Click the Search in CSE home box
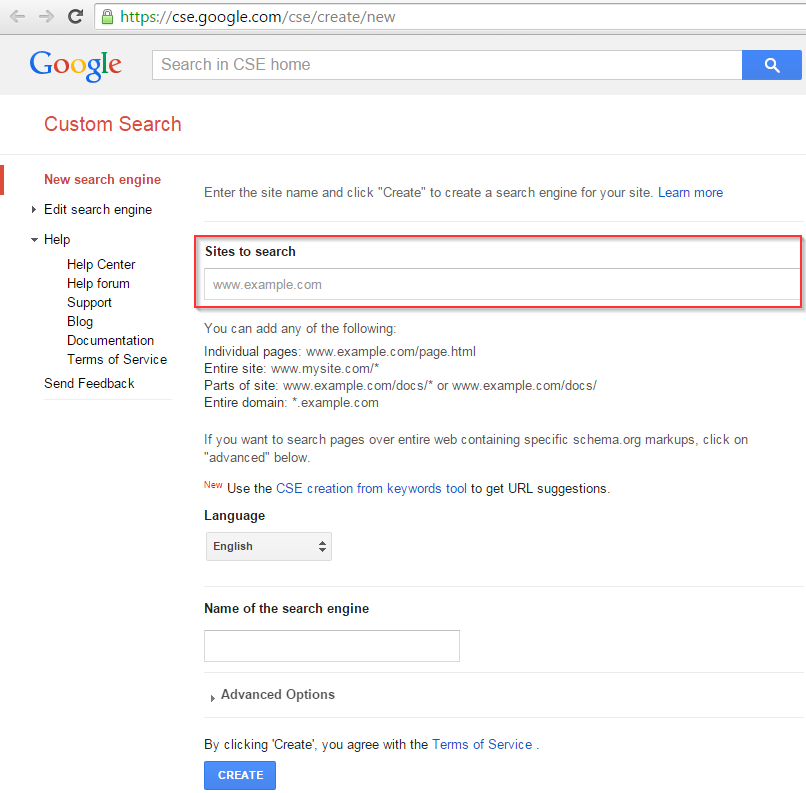 pos(447,65)
